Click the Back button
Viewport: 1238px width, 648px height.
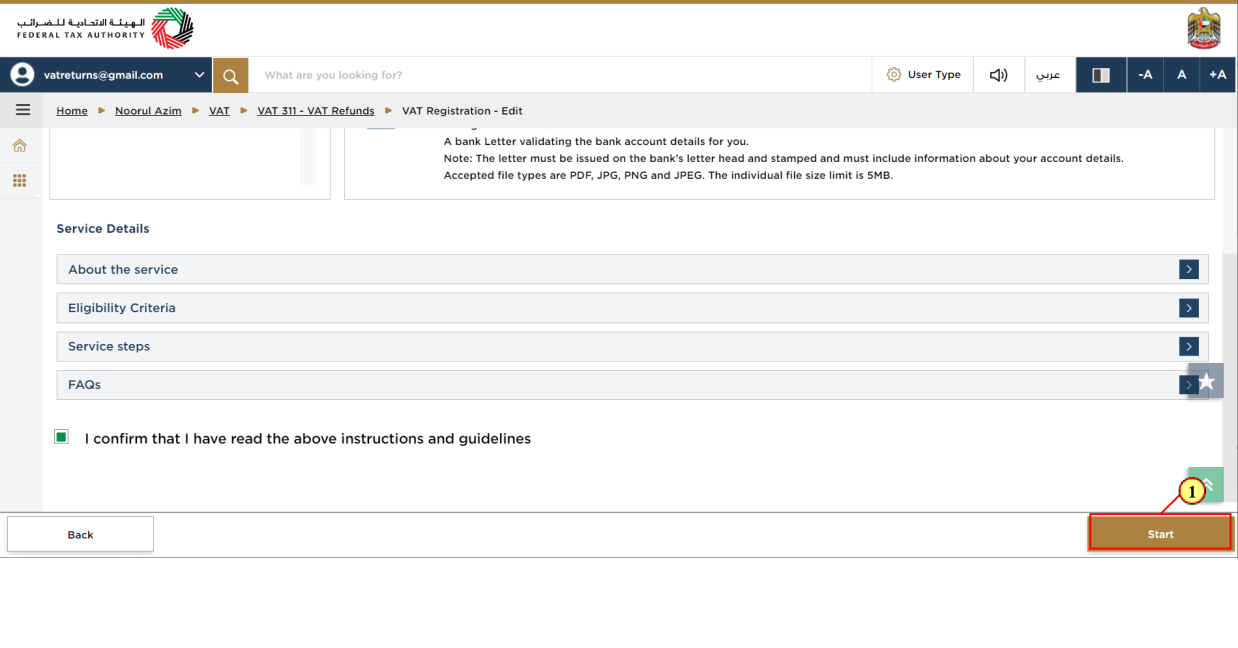point(80,534)
